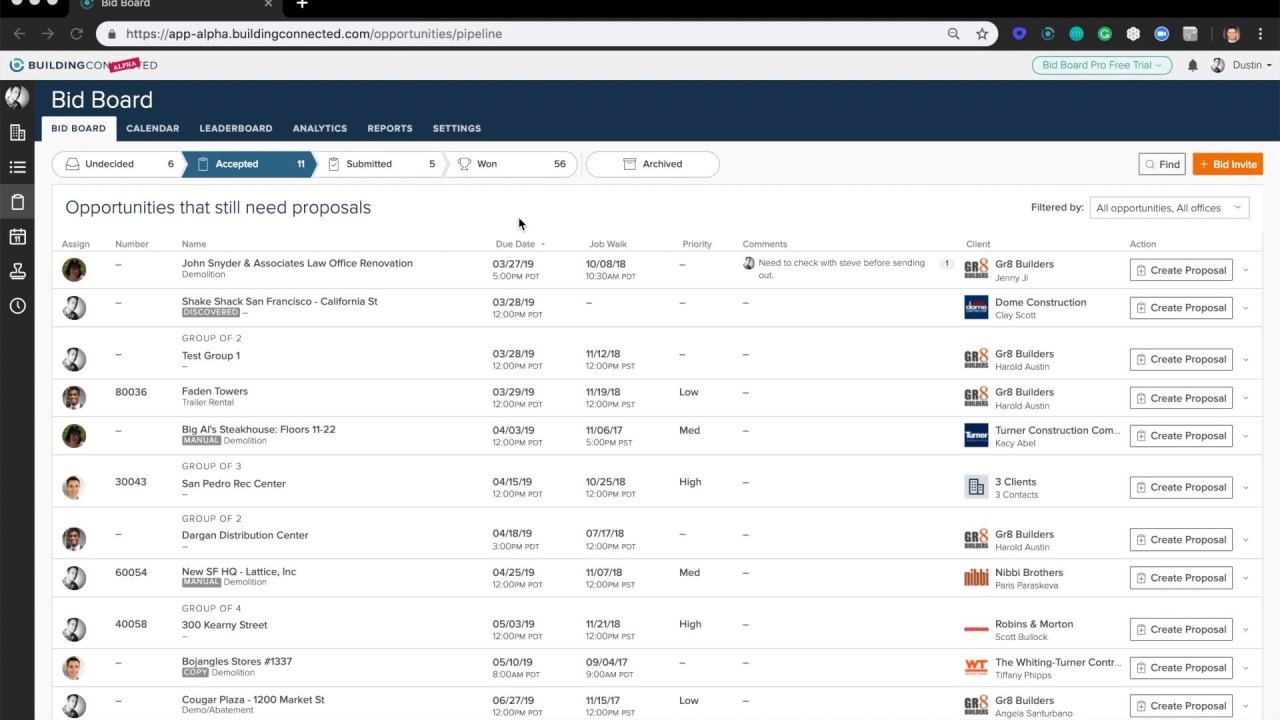Select the Bid Board tab
Image resolution: width=1280 pixels, height=720 pixels.
pos(78,128)
